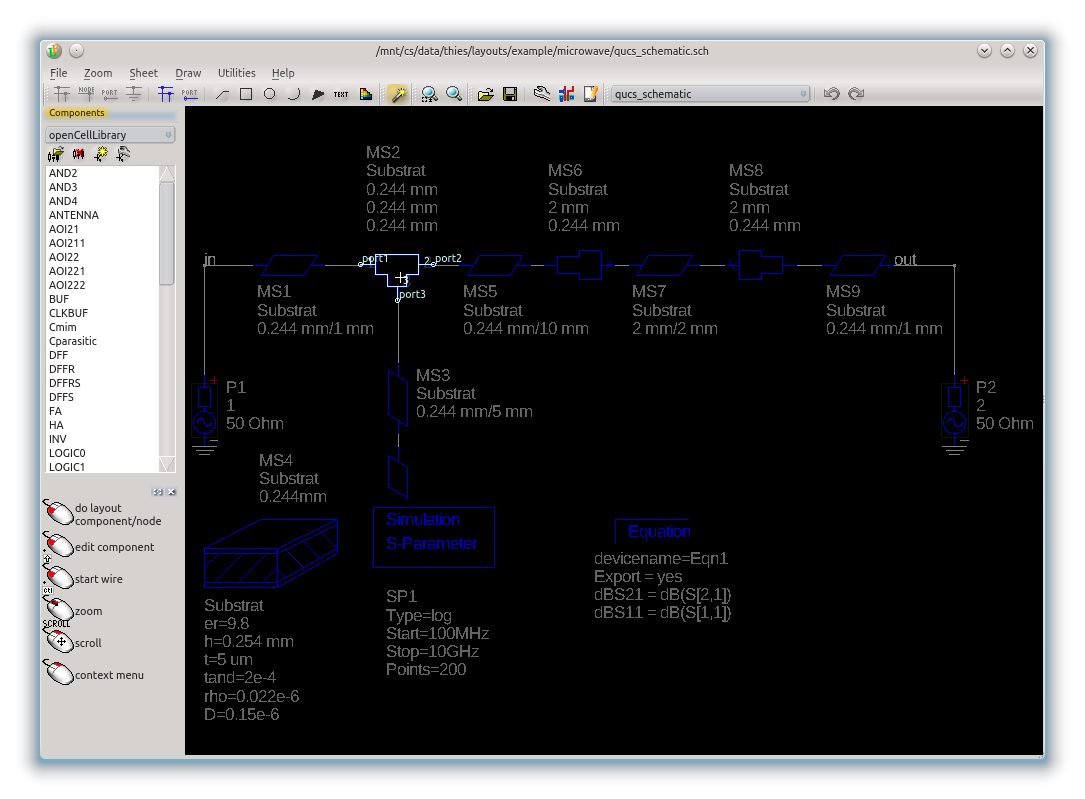Click the MS6 step component symbol

580,265
